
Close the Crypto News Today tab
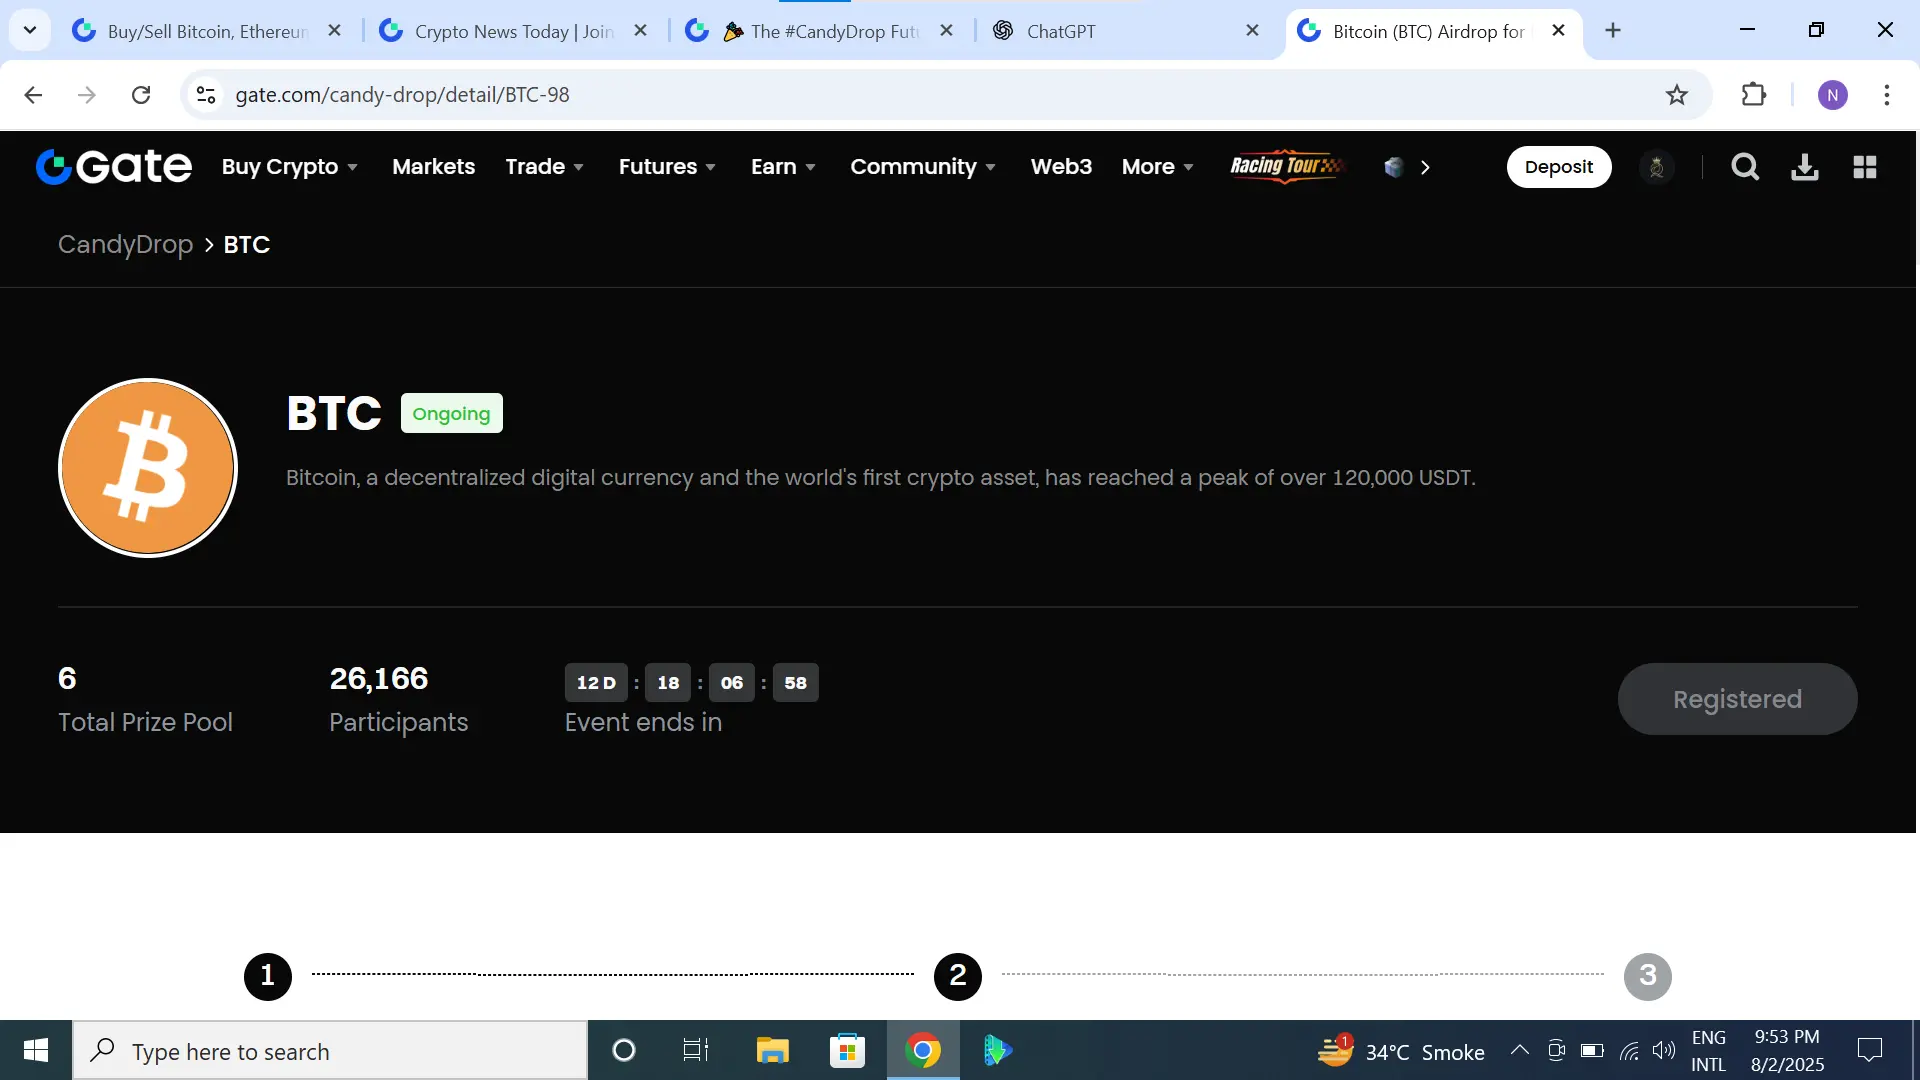(x=641, y=31)
